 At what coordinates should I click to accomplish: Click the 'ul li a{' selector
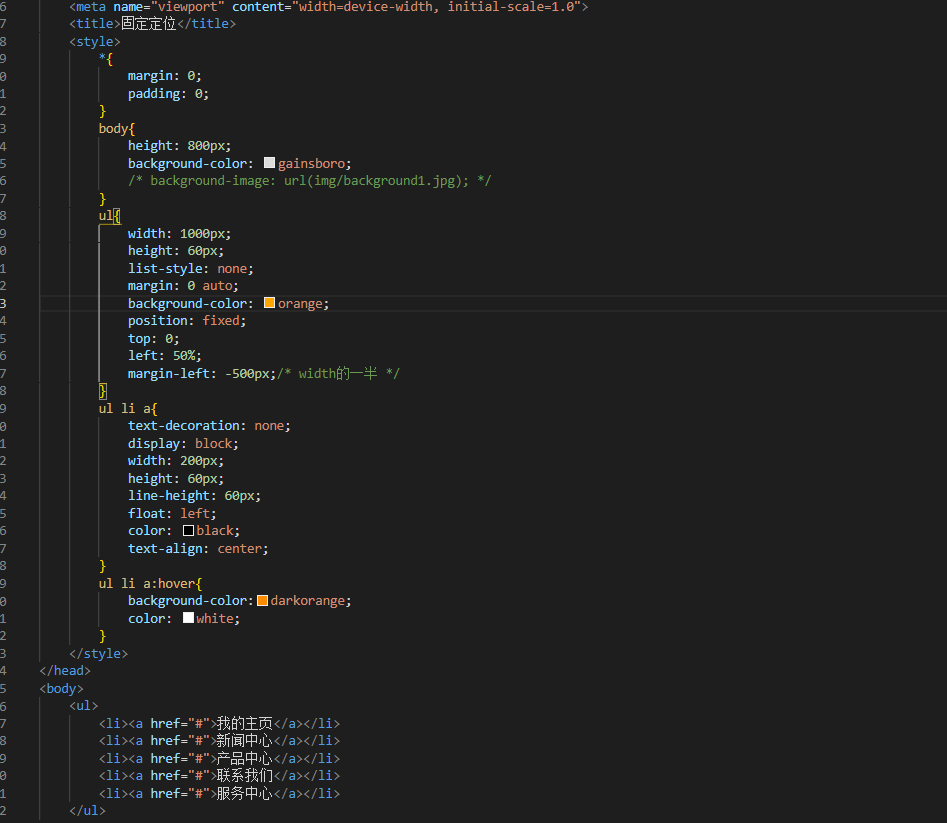127,408
